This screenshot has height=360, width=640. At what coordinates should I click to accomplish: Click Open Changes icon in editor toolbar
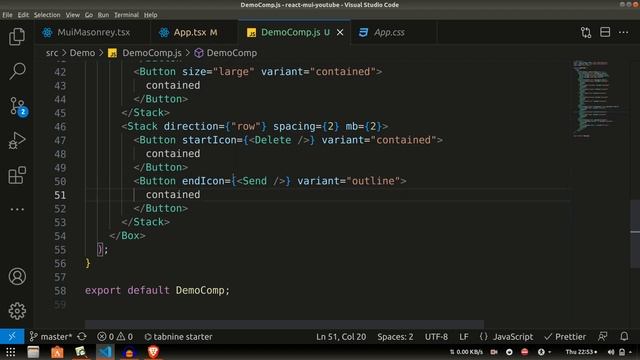click(x=586, y=32)
